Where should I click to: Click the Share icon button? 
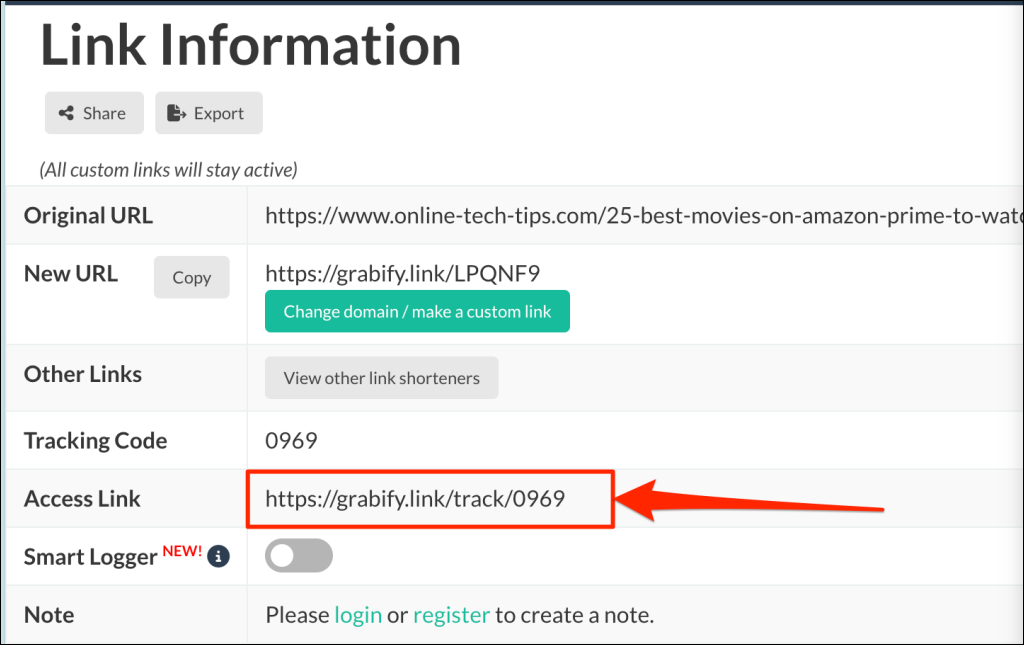click(x=94, y=113)
